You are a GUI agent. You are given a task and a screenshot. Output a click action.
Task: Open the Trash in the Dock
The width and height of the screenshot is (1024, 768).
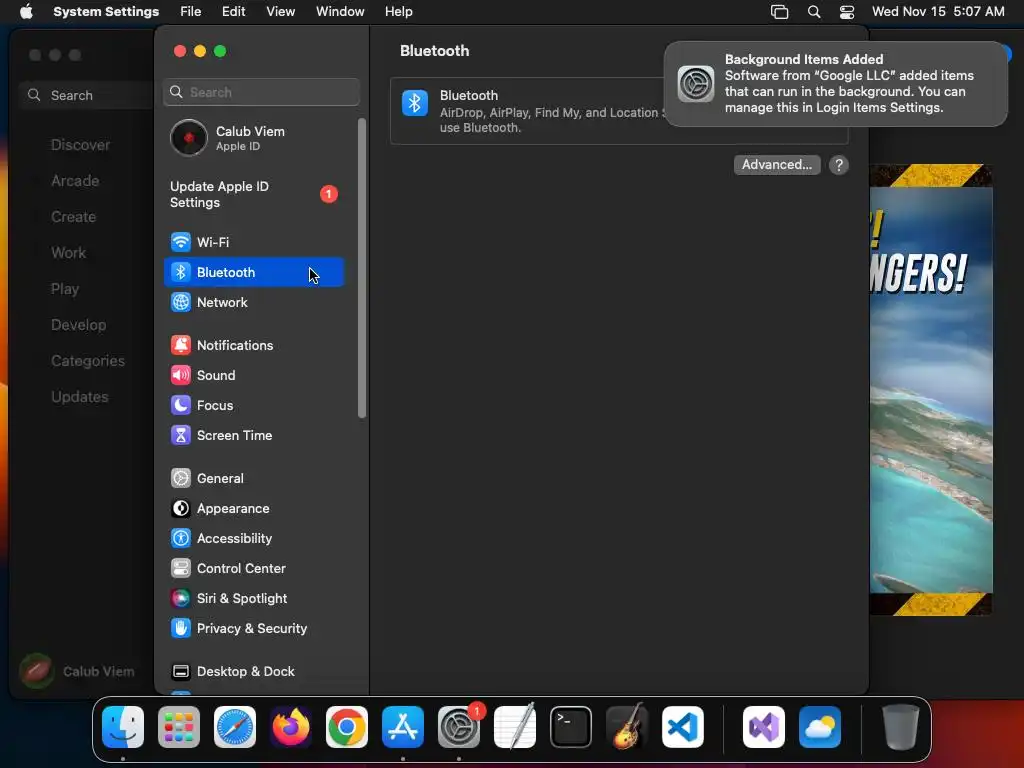coord(901,727)
